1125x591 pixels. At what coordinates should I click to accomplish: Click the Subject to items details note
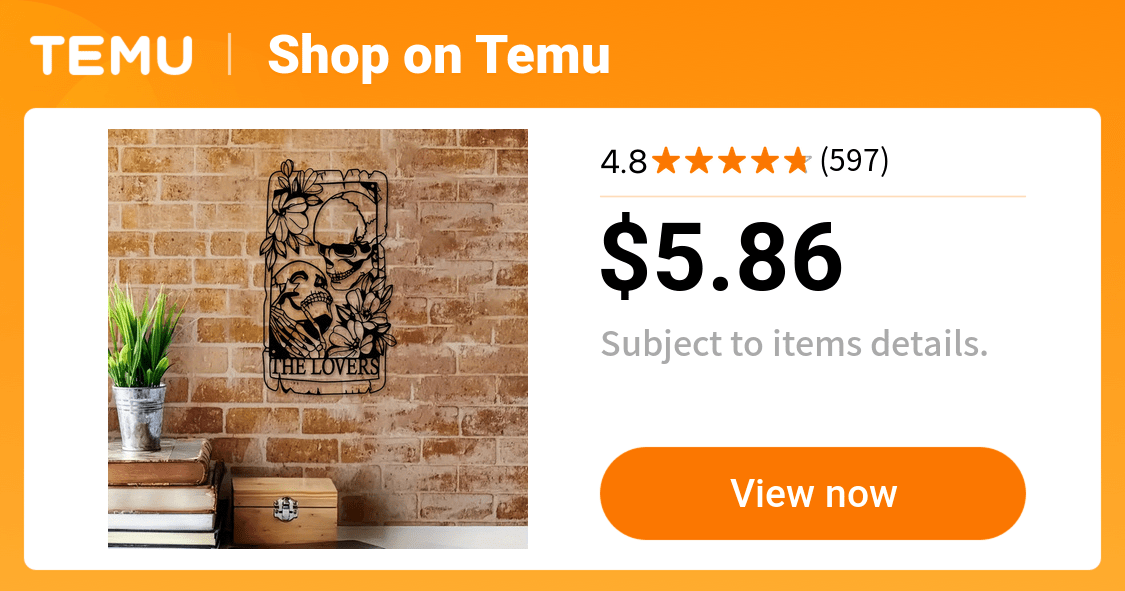click(794, 344)
